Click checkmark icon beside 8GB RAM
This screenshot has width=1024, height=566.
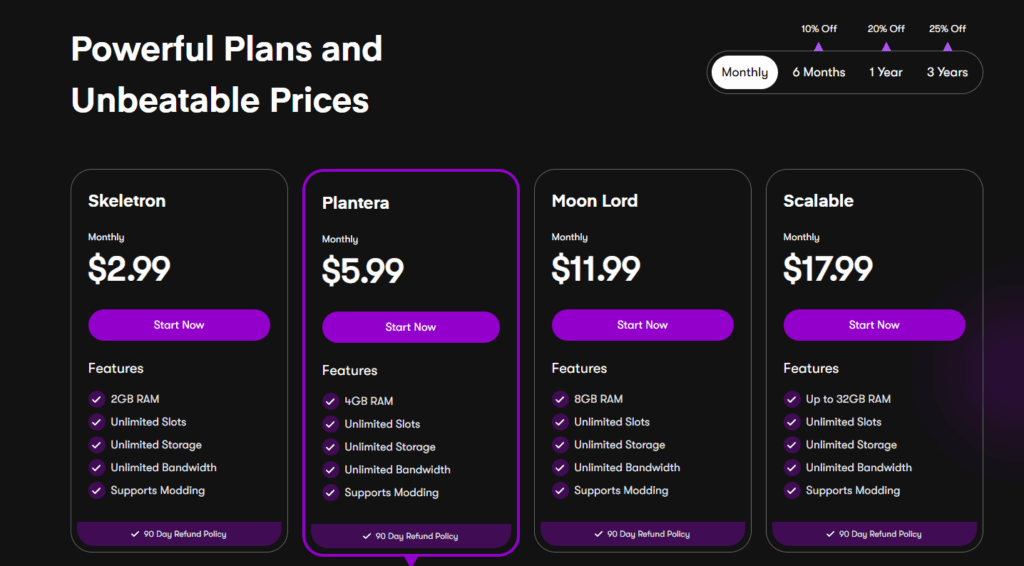(560, 399)
